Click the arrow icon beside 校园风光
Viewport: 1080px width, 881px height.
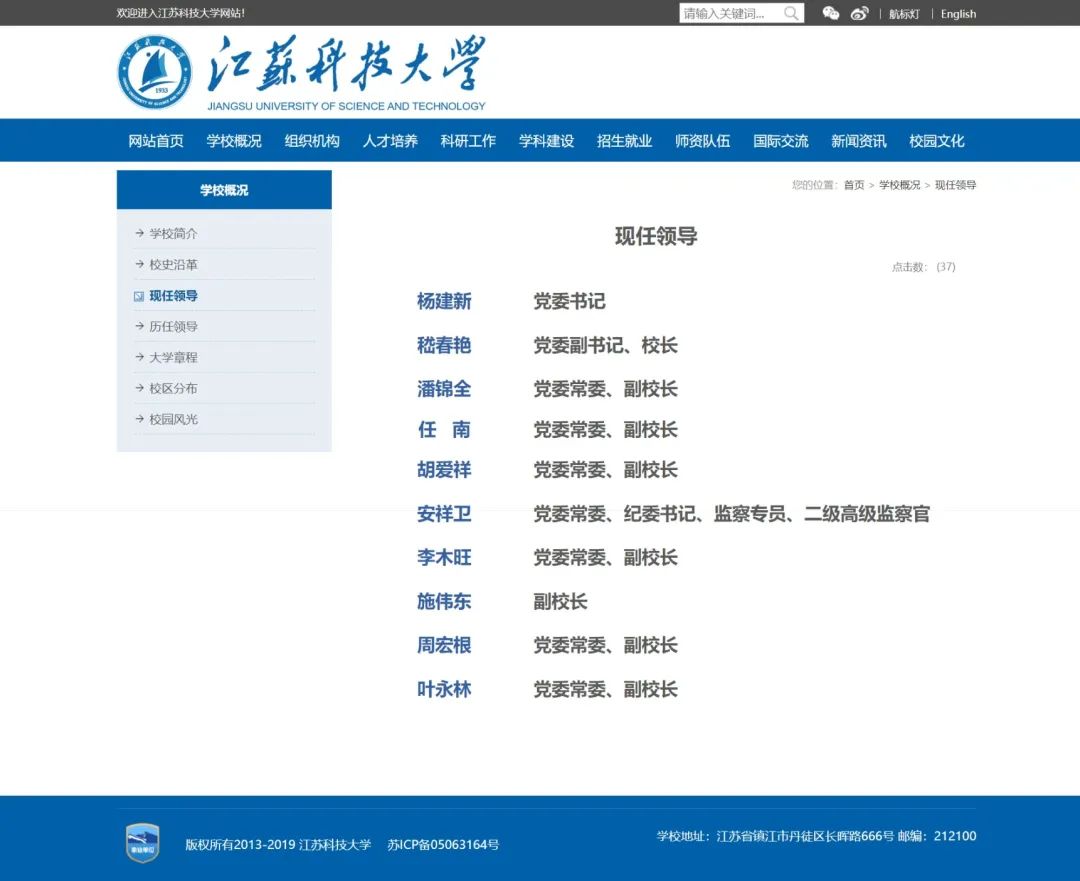coord(138,418)
